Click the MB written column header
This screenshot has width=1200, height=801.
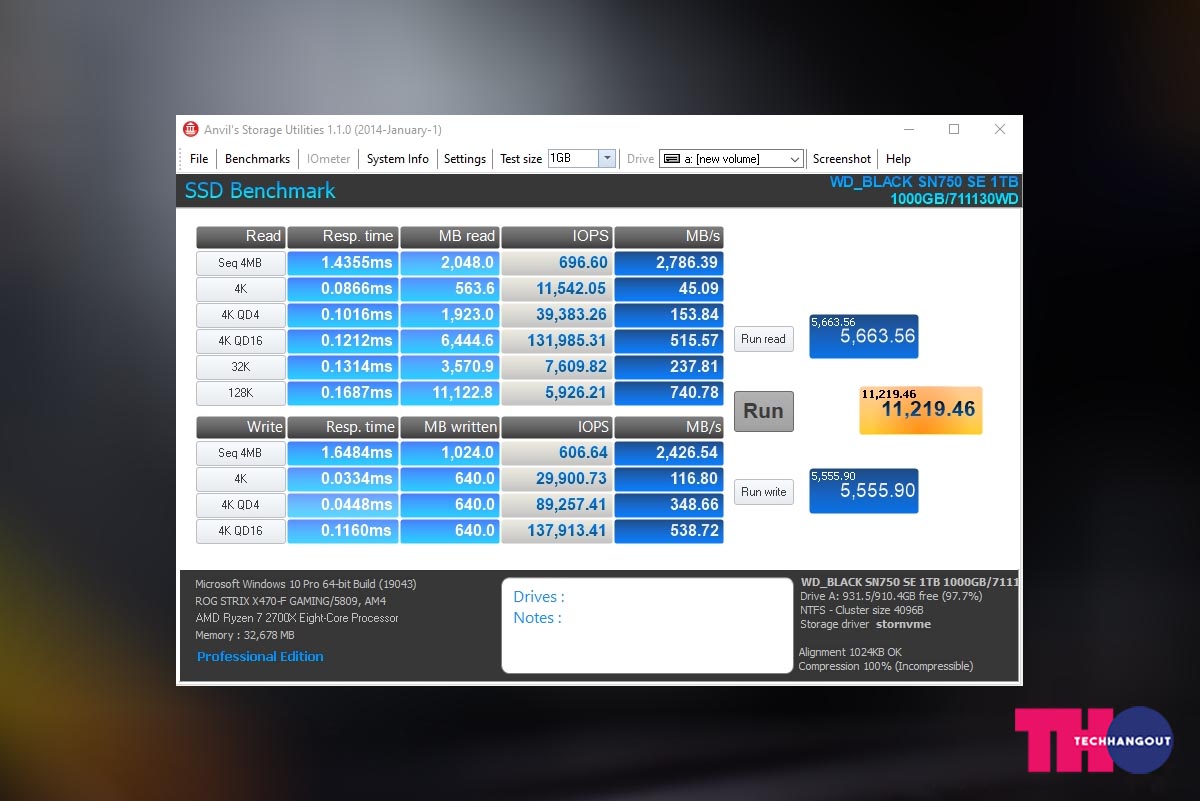(x=450, y=427)
